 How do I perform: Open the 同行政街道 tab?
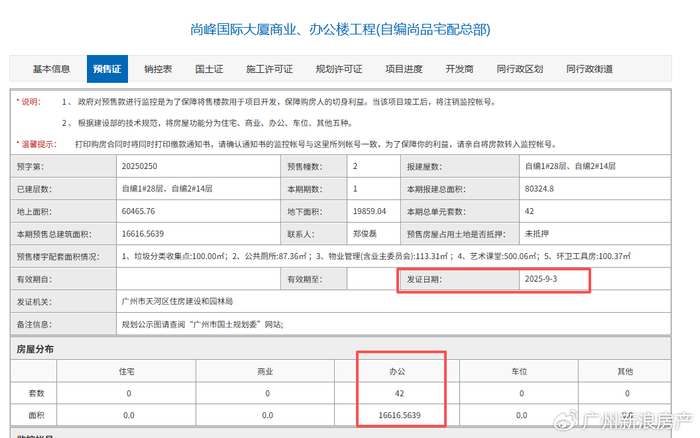tap(589, 69)
